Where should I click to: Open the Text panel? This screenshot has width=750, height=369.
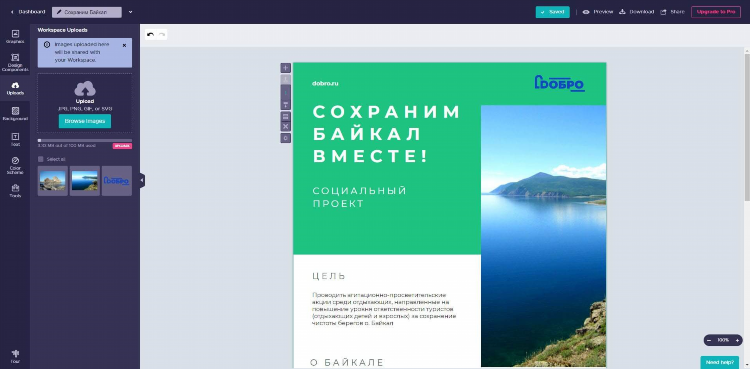(15, 139)
